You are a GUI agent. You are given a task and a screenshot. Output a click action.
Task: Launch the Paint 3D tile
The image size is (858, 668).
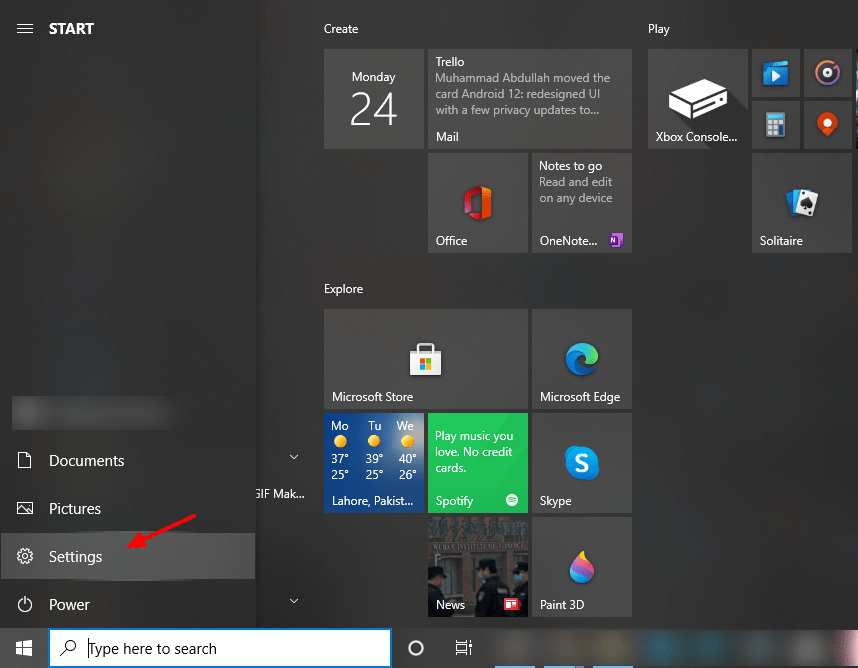pos(582,567)
